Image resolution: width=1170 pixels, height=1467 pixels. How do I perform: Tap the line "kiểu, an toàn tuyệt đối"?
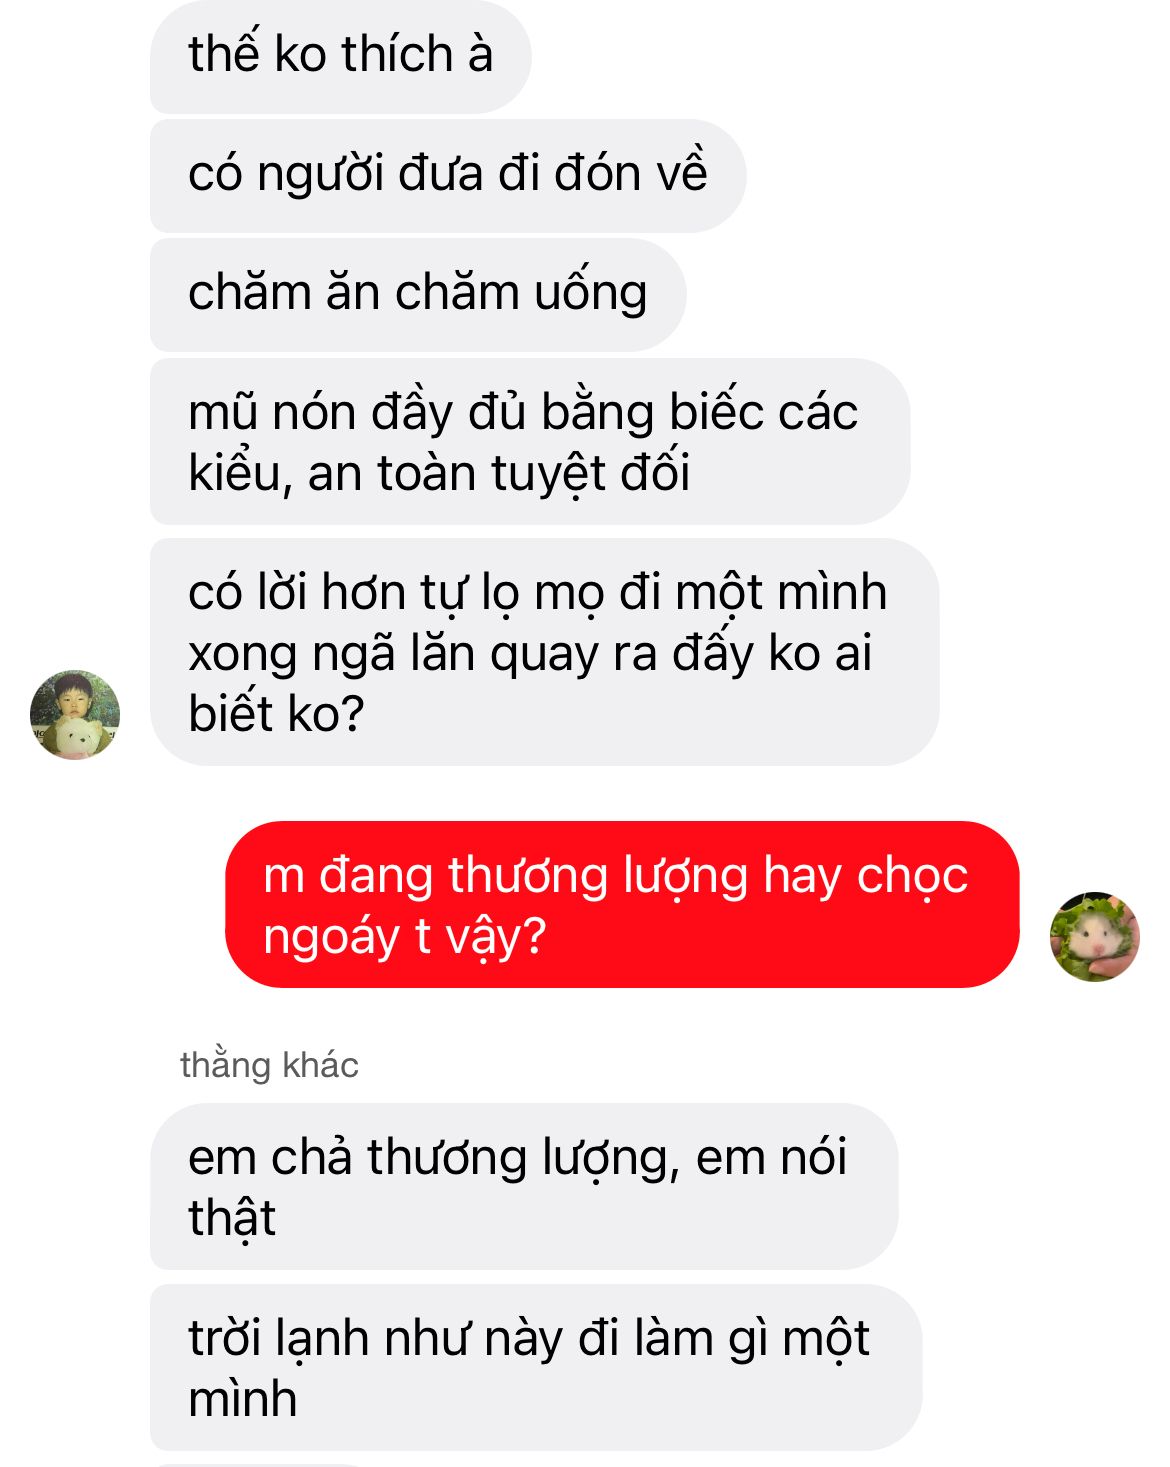click(439, 474)
